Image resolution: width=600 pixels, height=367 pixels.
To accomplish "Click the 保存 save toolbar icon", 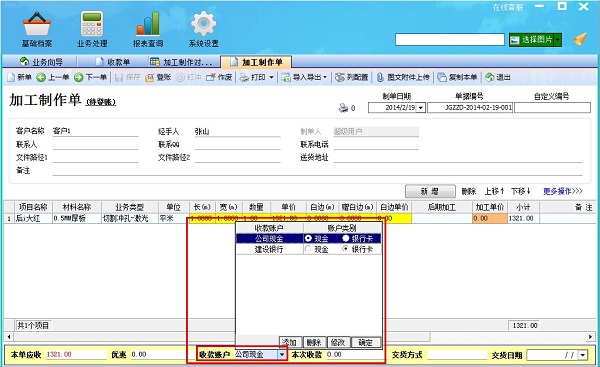I will pos(119,77).
